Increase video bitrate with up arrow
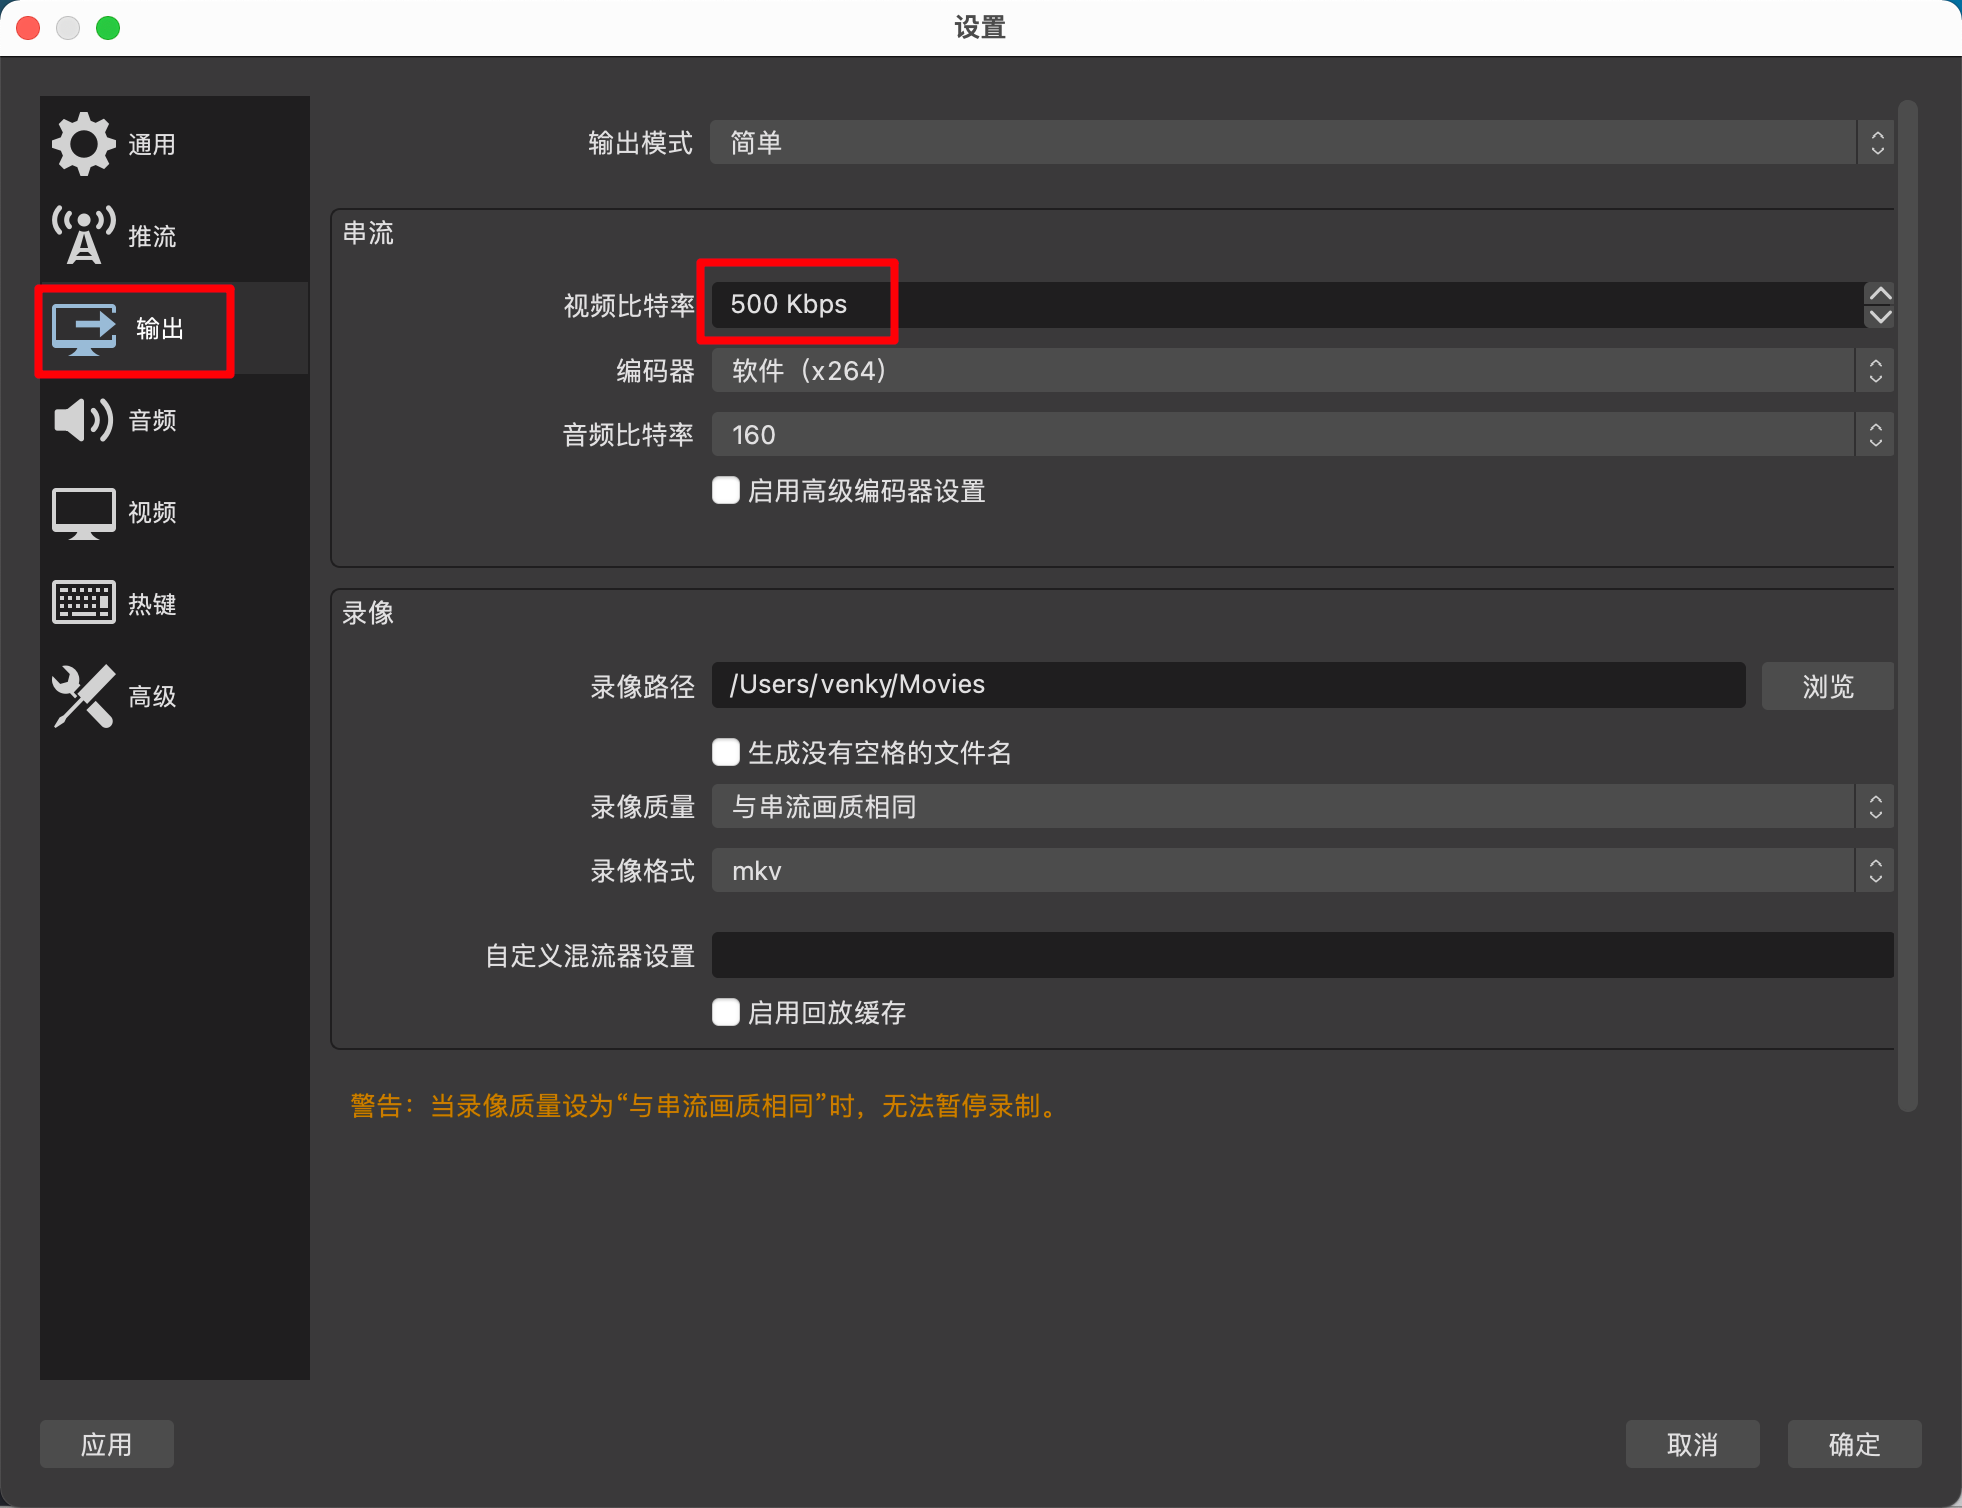The width and height of the screenshot is (1962, 1508). tap(1880, 293)
